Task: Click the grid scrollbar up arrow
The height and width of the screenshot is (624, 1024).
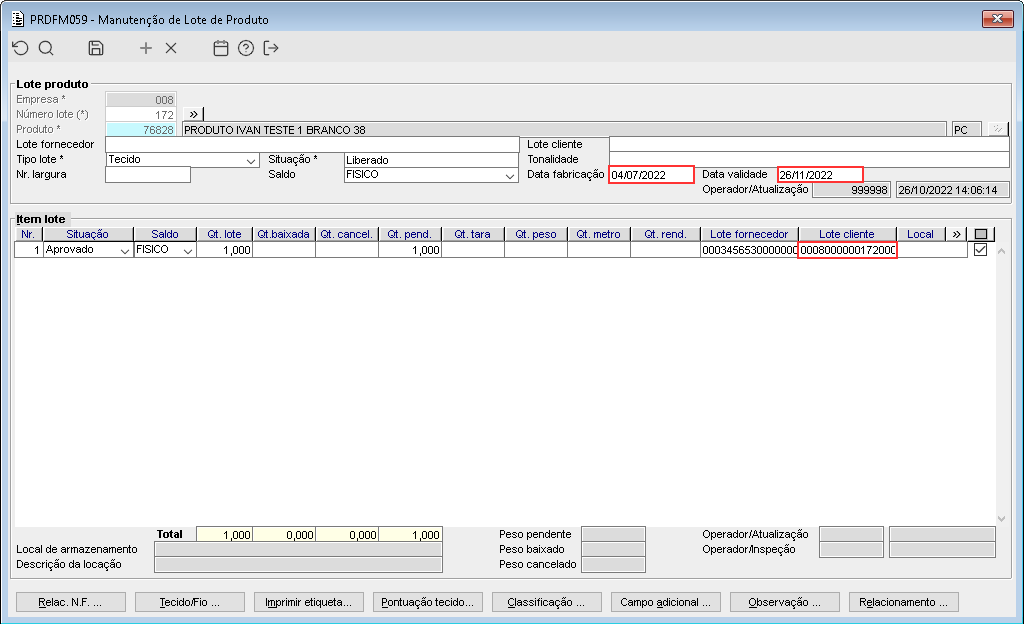Action: (1001, 251)
